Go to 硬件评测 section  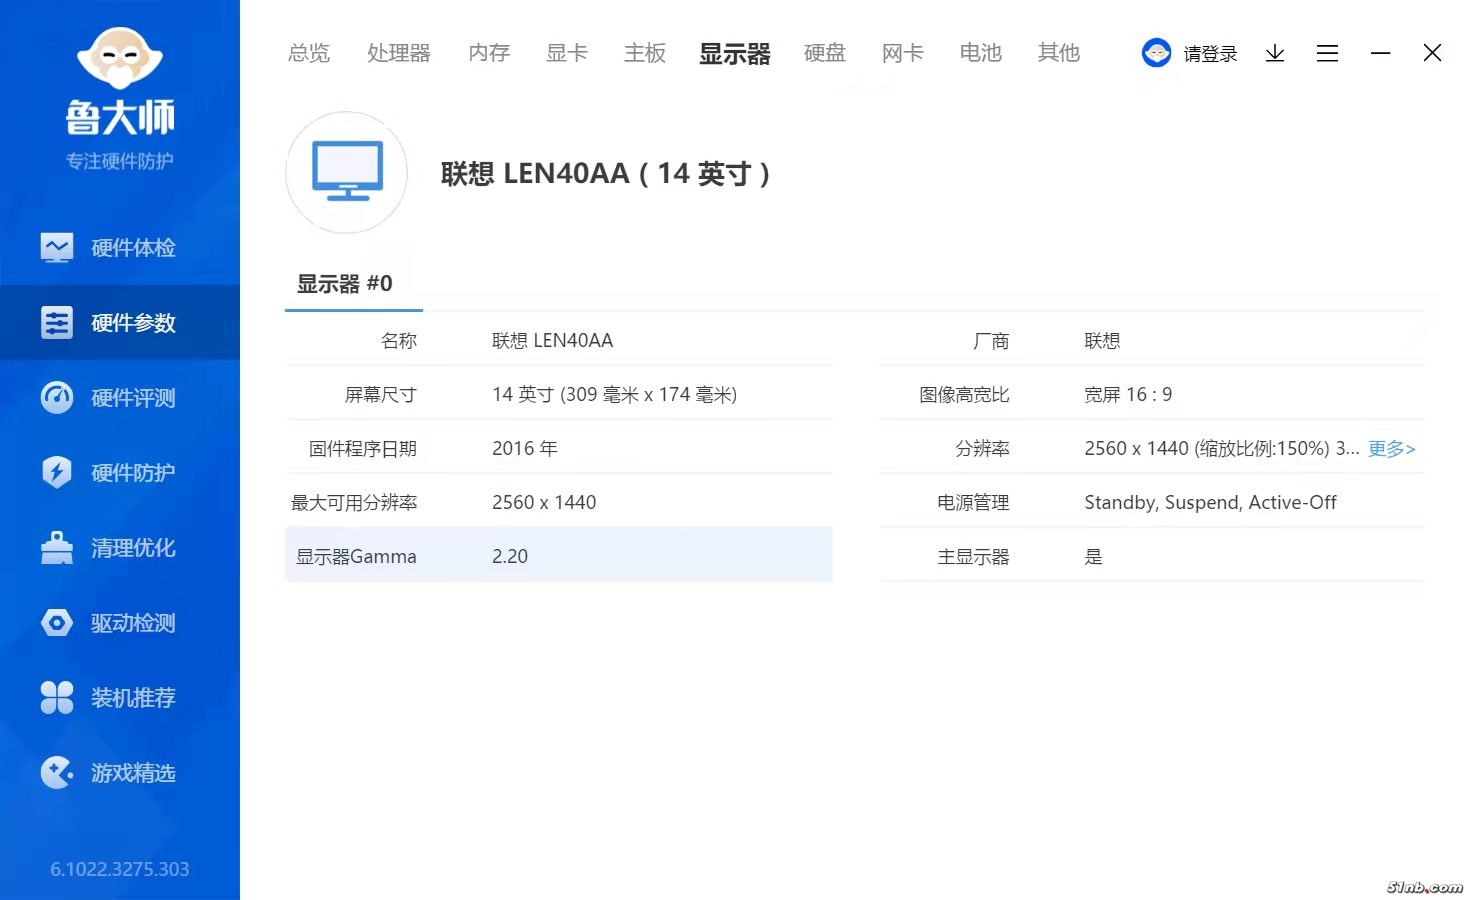(120, 397)
